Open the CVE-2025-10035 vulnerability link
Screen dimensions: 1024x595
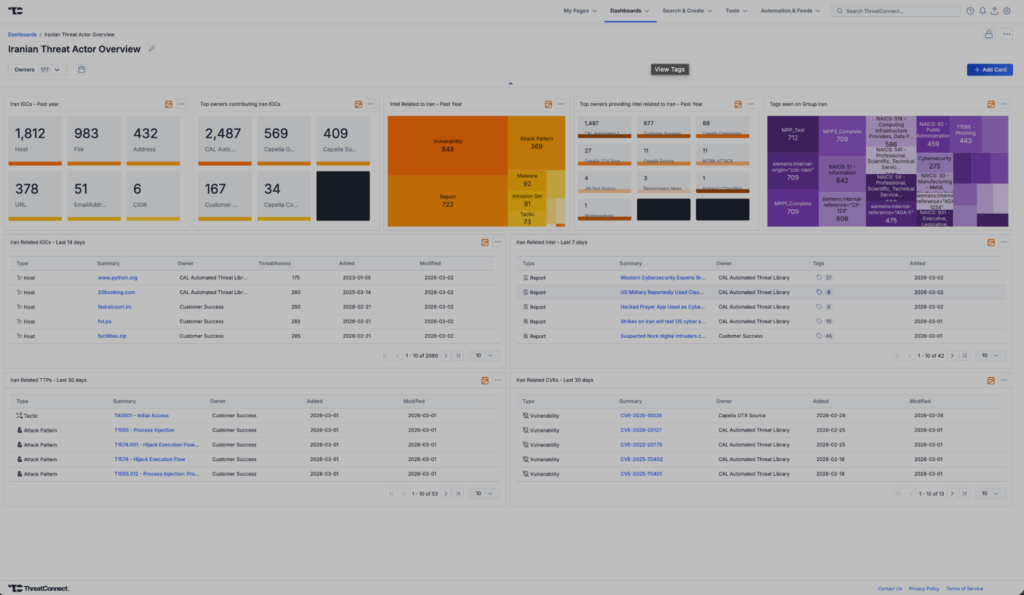[x=641, y=415]
